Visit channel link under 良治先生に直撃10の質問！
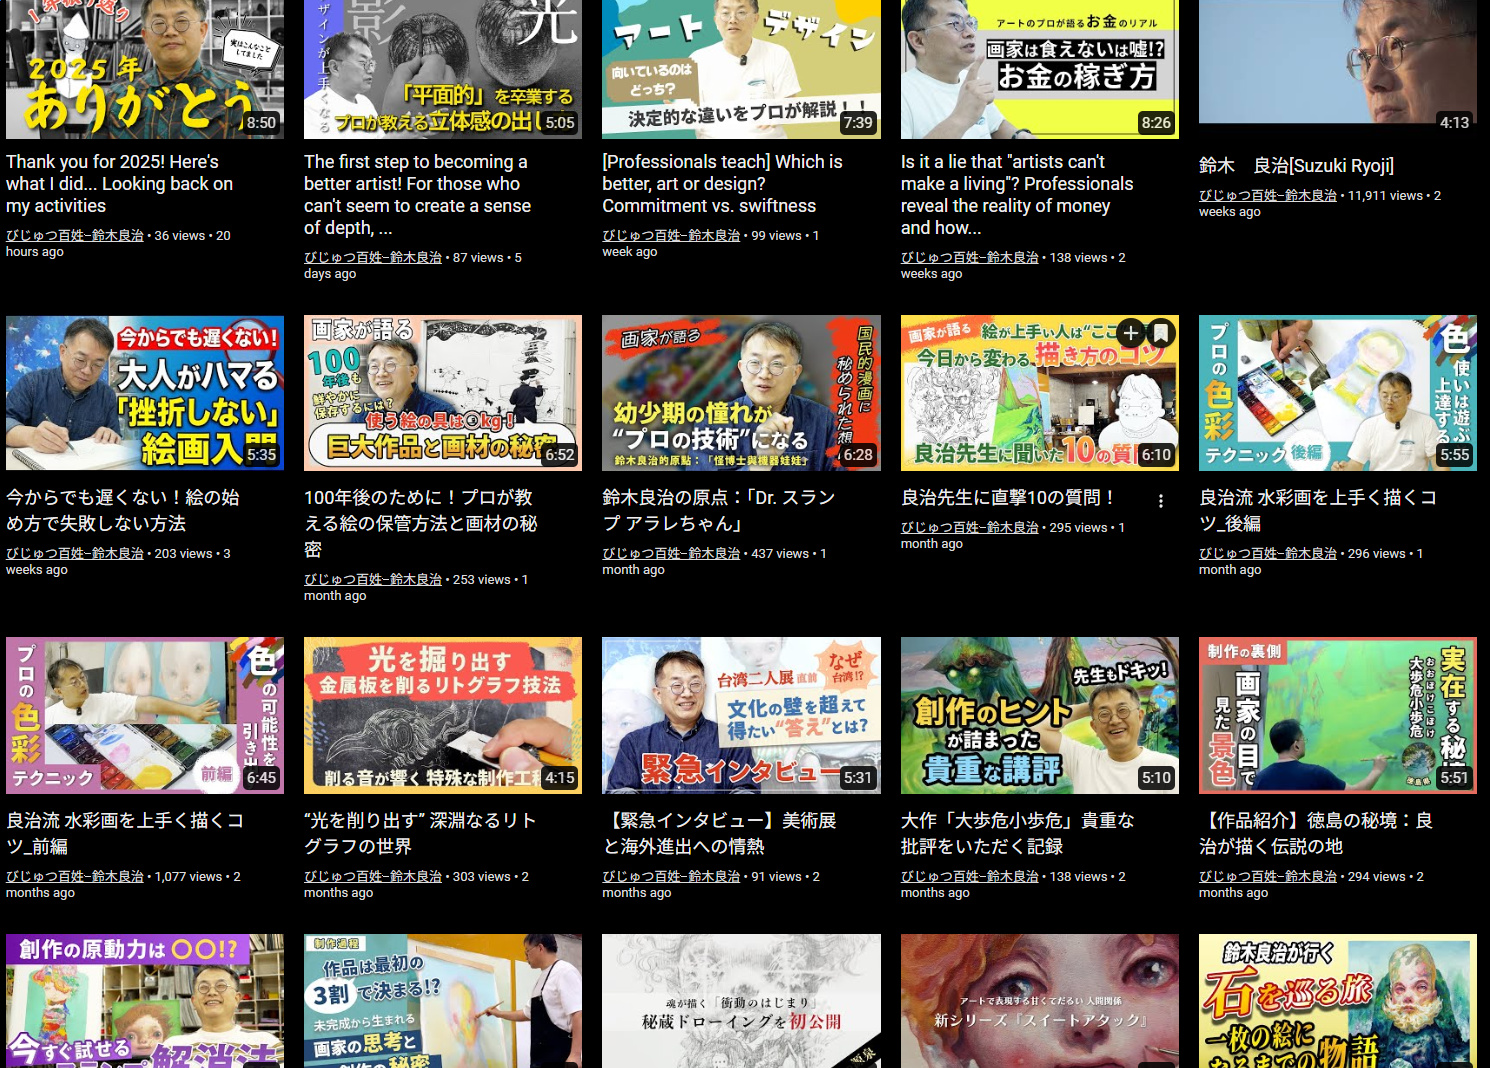The width and height of the screenshot is (1490, 1068). [x=970, y=528]
